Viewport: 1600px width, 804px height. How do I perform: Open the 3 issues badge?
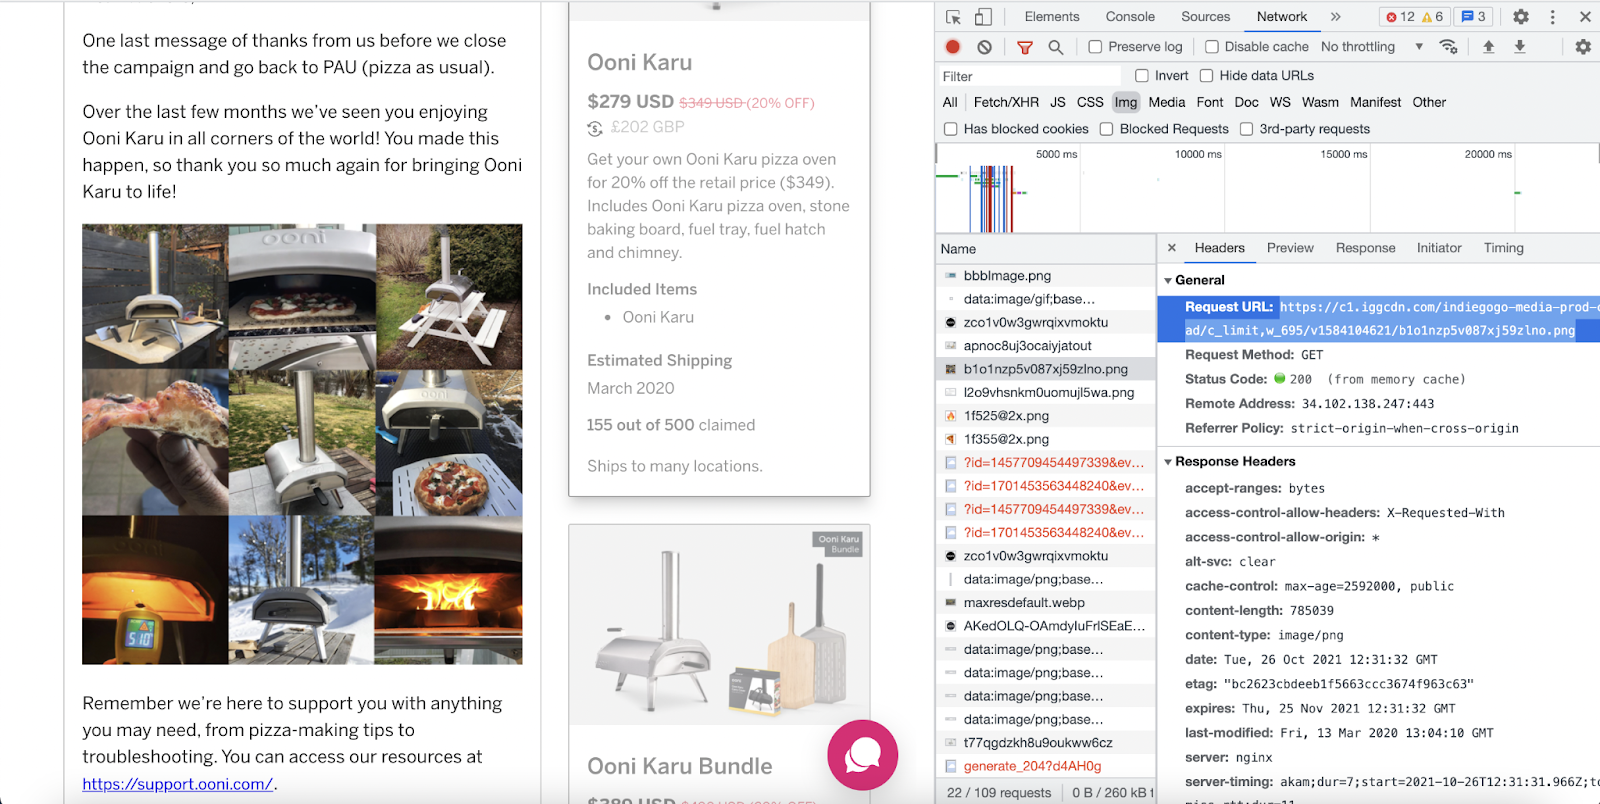pyautogui.click(x=1473, y=17)
